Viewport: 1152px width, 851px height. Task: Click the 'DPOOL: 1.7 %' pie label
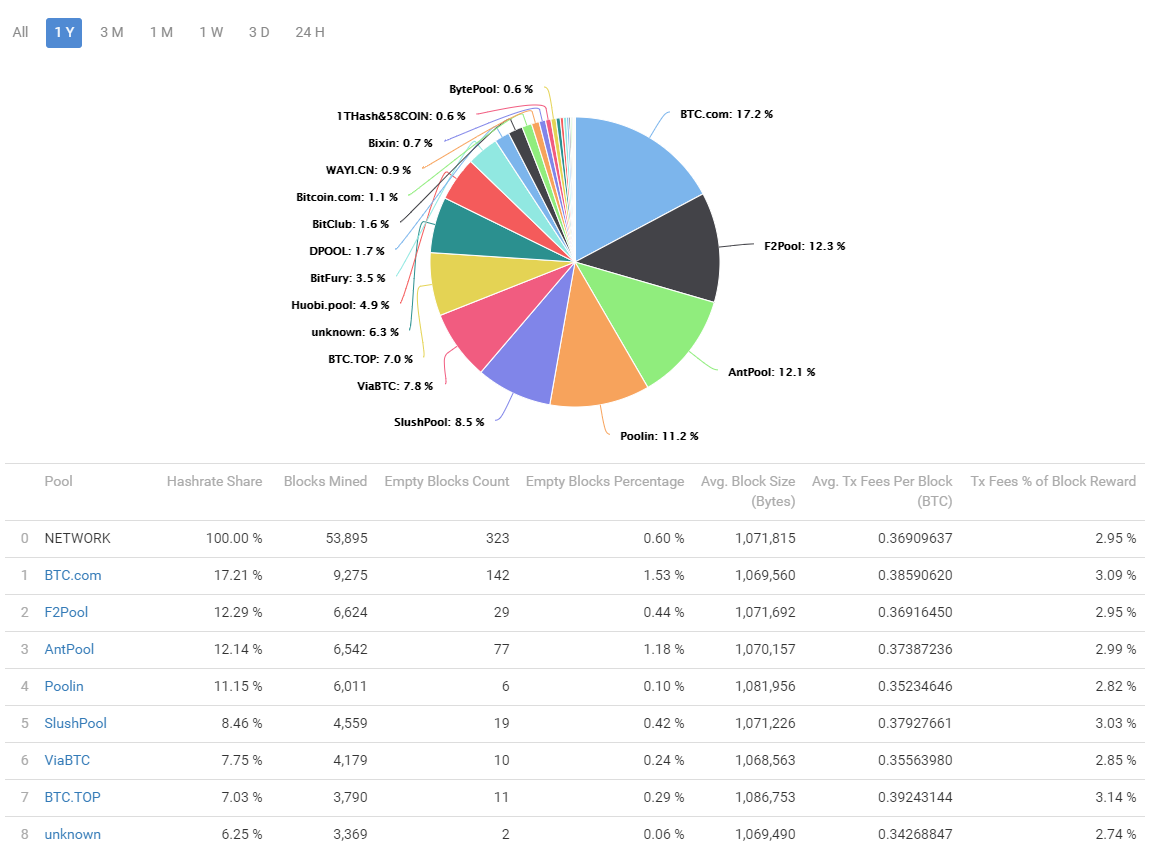347,251
